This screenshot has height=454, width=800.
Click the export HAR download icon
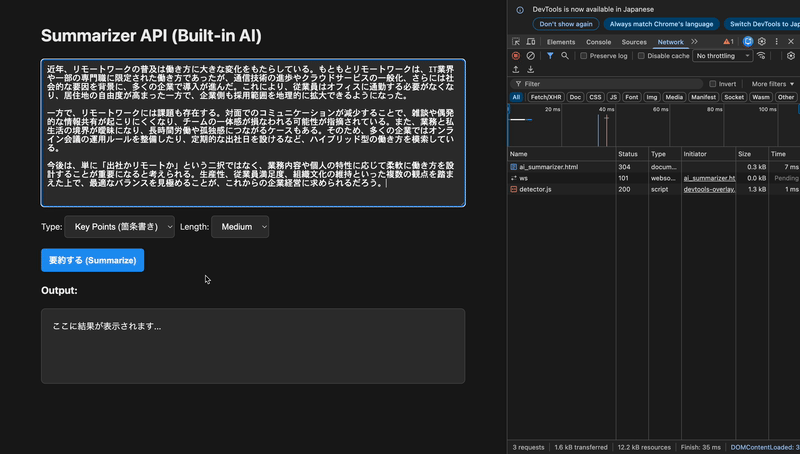coord(531,69)
